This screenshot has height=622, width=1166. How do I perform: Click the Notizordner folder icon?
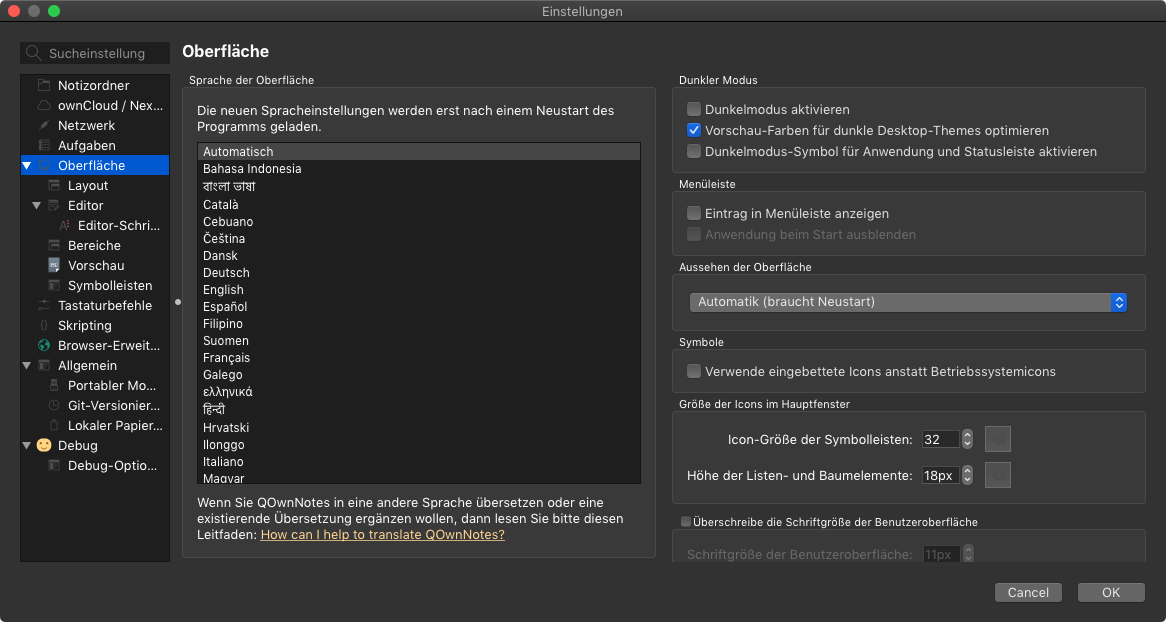(44, 86)
